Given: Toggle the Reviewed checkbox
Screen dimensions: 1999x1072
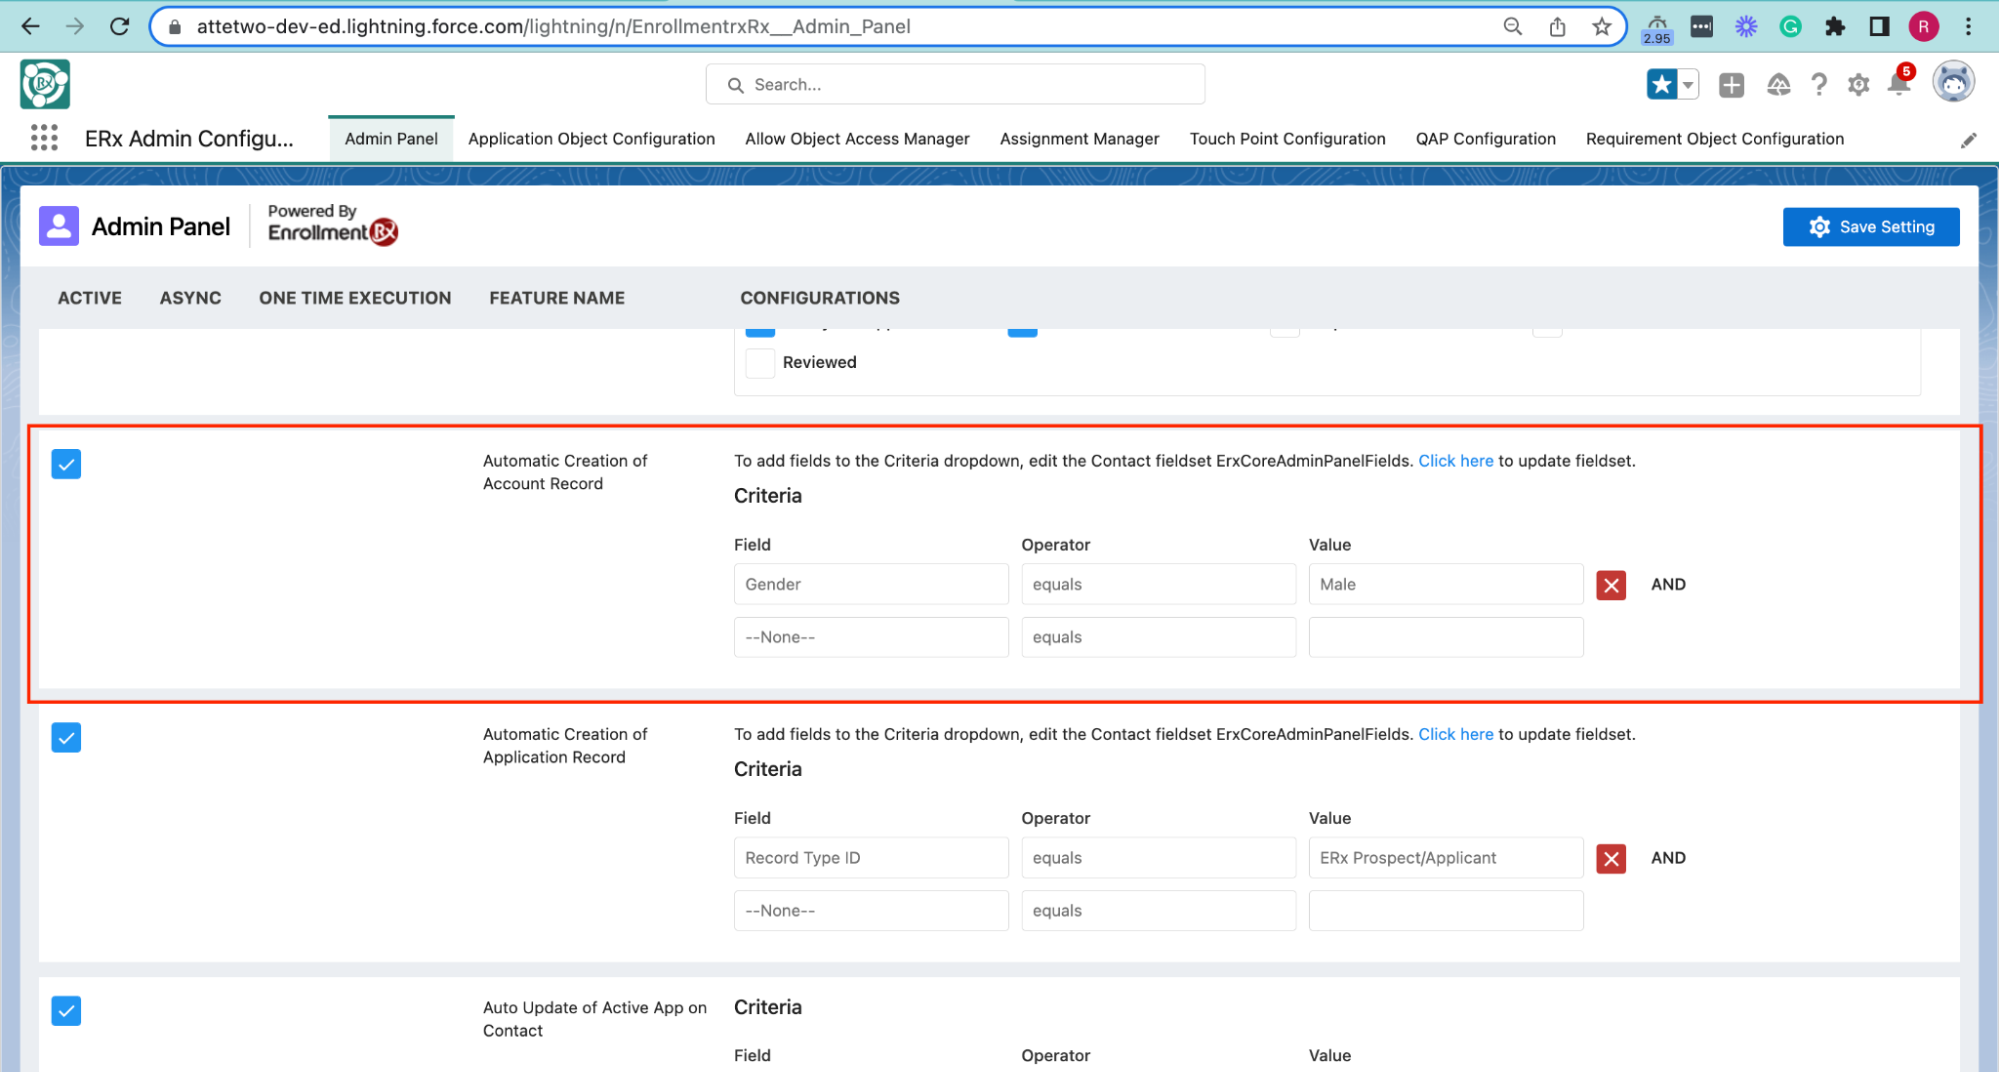Looking at the screenshot, I should pos(760,363).
